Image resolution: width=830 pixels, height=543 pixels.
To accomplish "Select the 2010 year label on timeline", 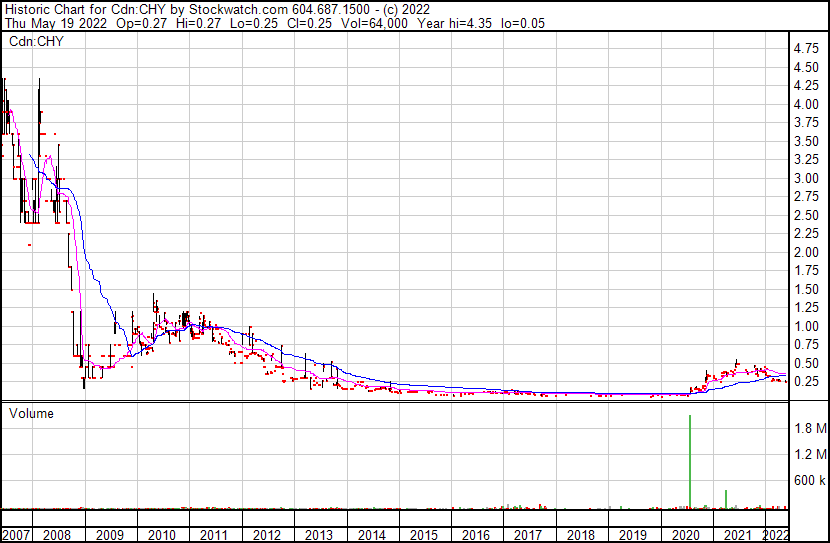I will pyautogui.click(x=161, y=535).
